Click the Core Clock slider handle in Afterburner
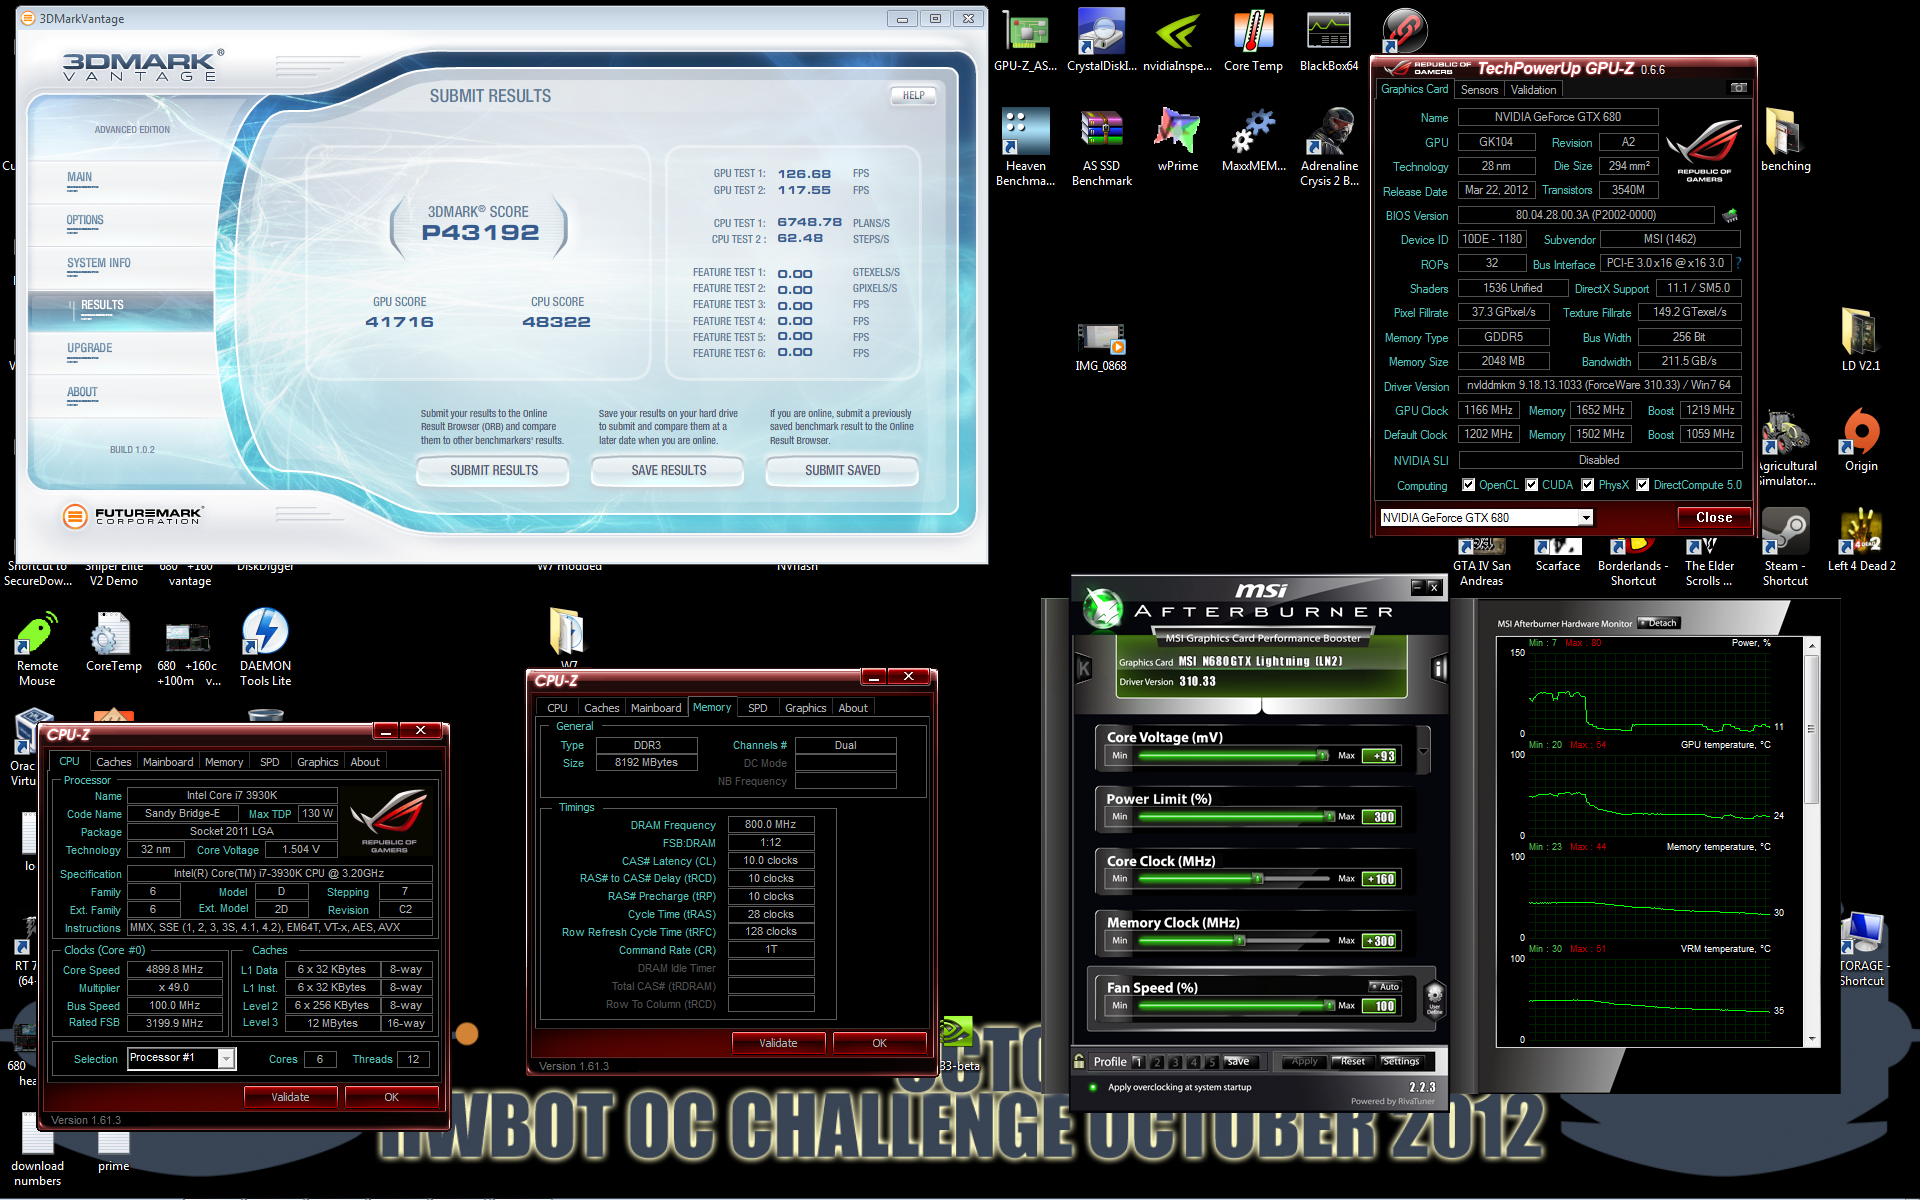Screen dimensions: 1920x1200 pyautogui.click(x=1258, y=879)
